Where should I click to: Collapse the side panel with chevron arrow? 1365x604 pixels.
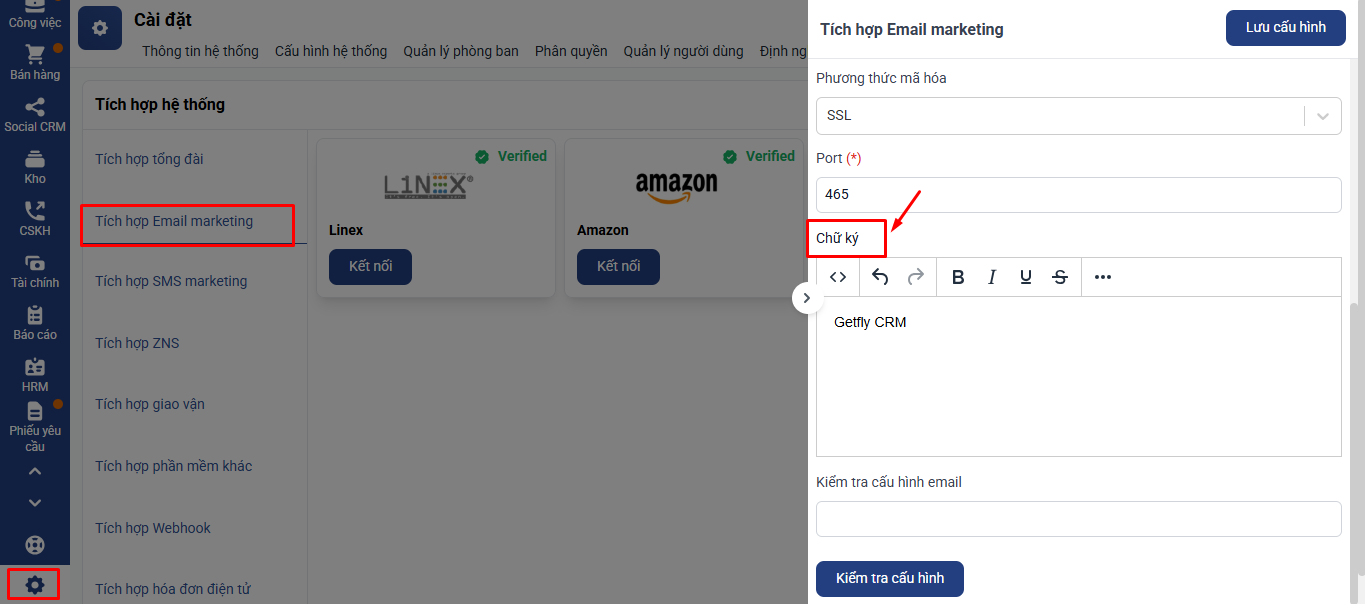click(807, 298)
